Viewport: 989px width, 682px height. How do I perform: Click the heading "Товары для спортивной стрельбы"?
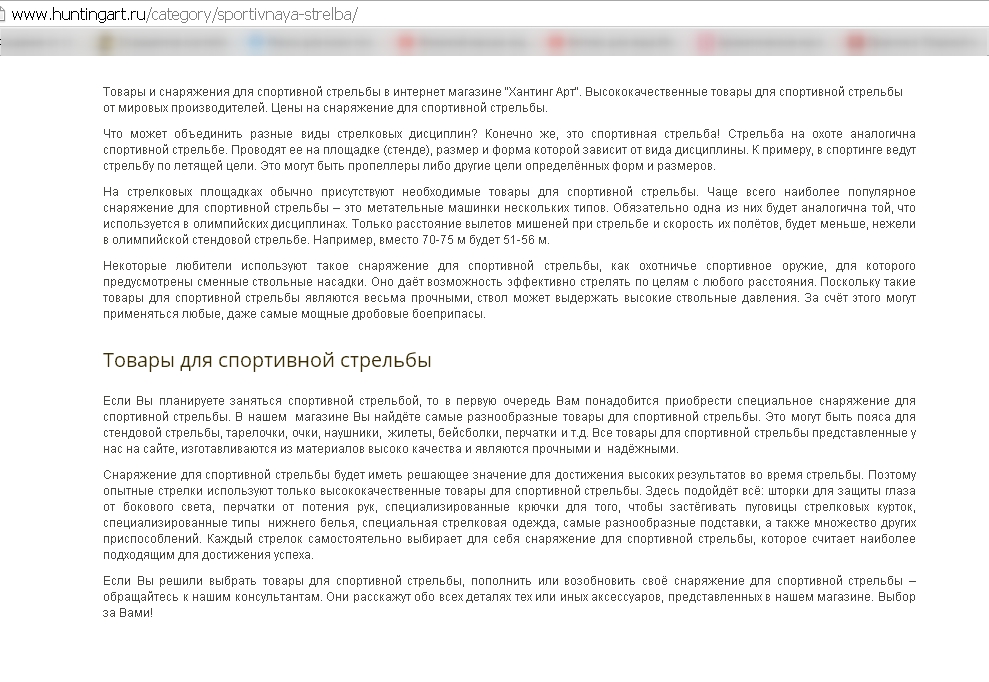(x=267, y=360)
